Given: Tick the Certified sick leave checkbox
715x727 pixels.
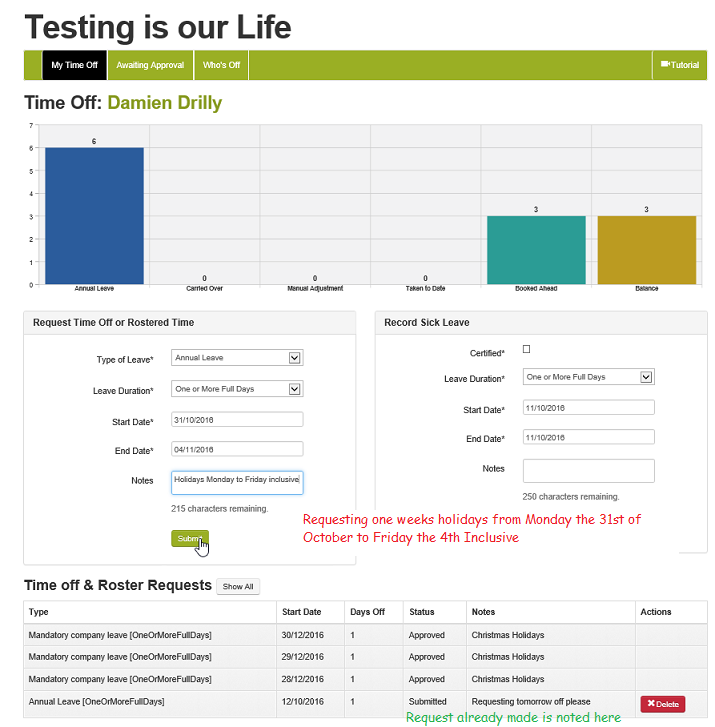Looking at the screenshot, I should [x=527, y=349].
